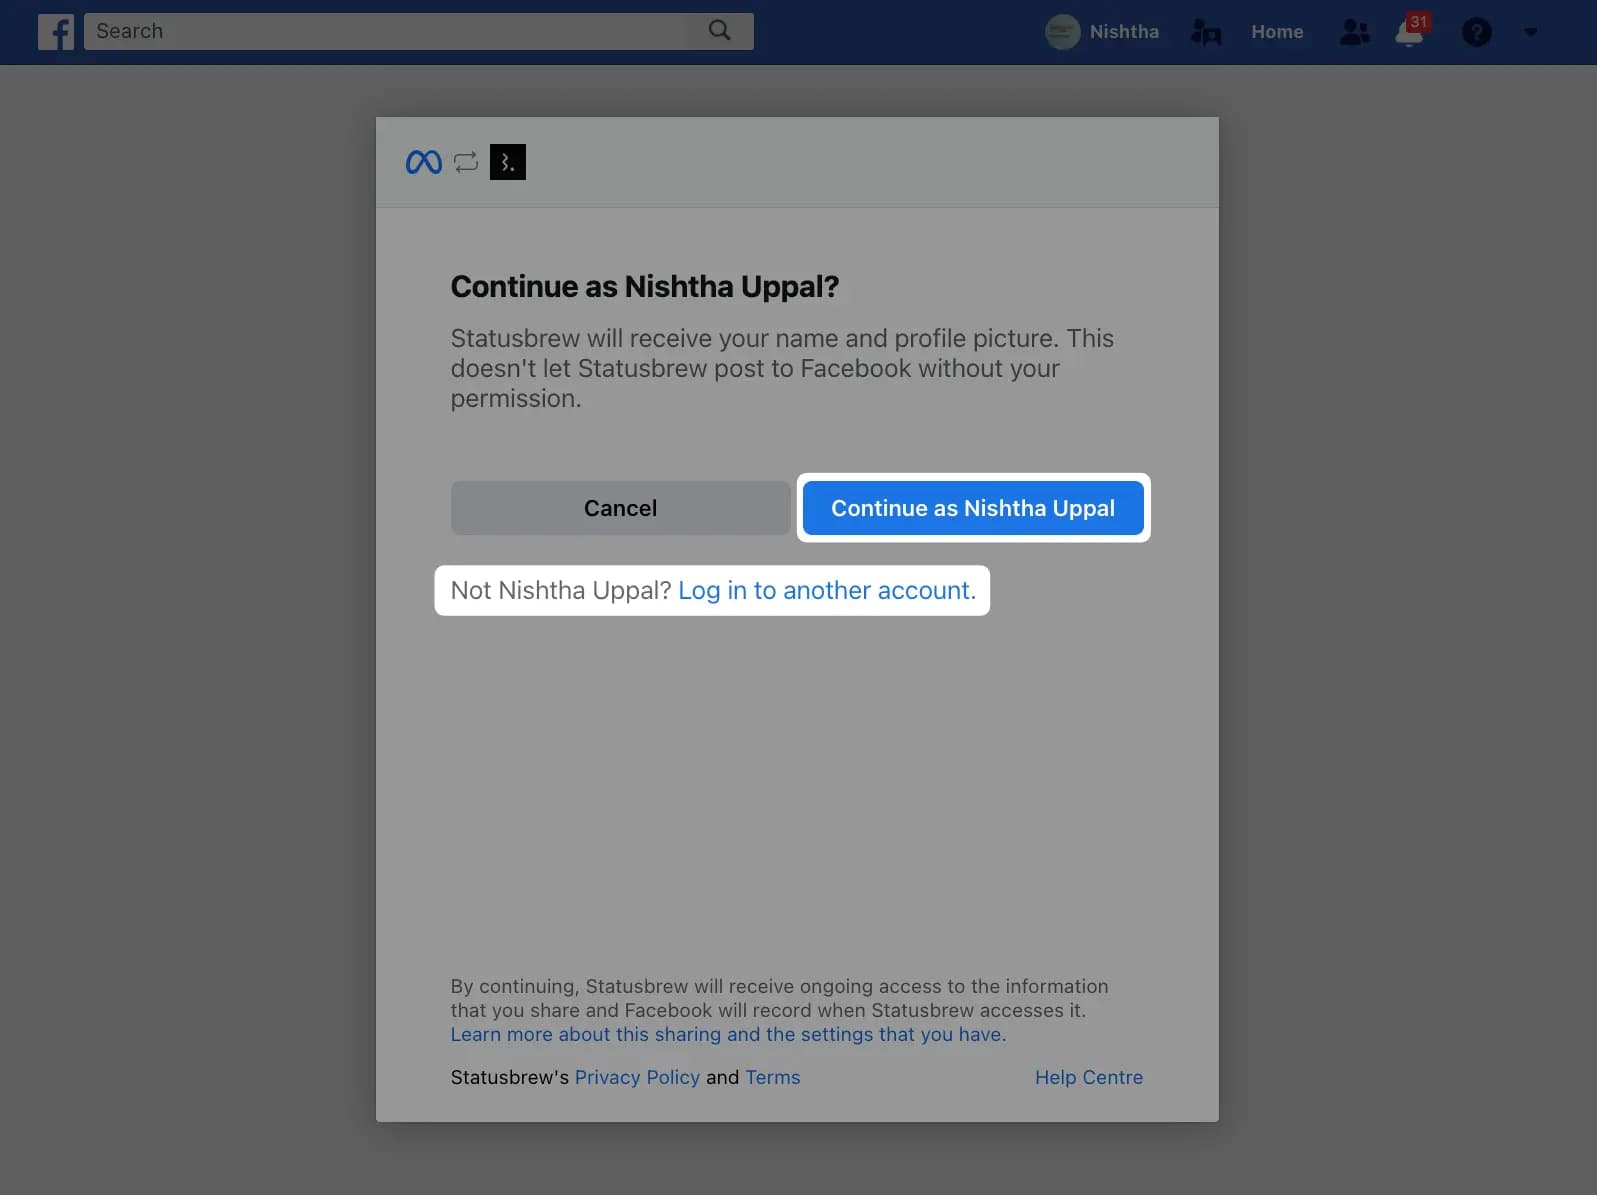Viewport: 1597px width, 1195px height.
Task: Focus the Facebook Search field
Action: tap(418, 31)
